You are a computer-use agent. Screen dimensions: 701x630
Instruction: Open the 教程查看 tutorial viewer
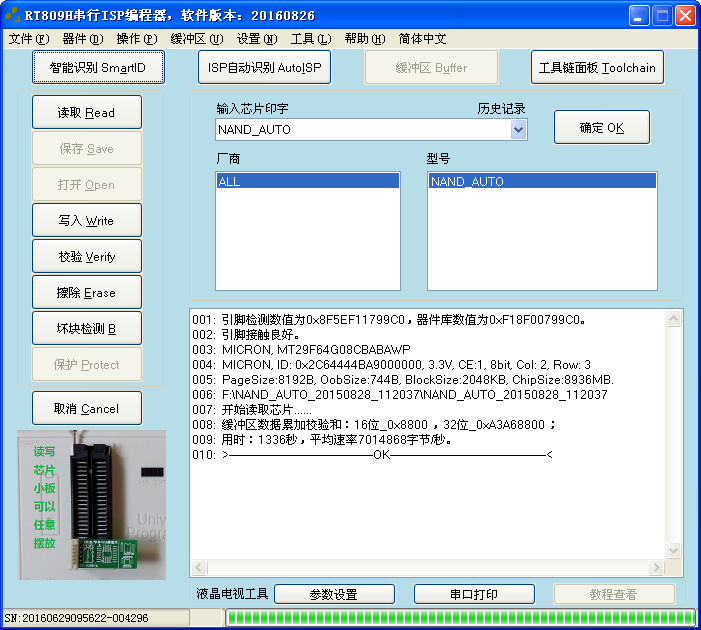[x=613, y=594]
